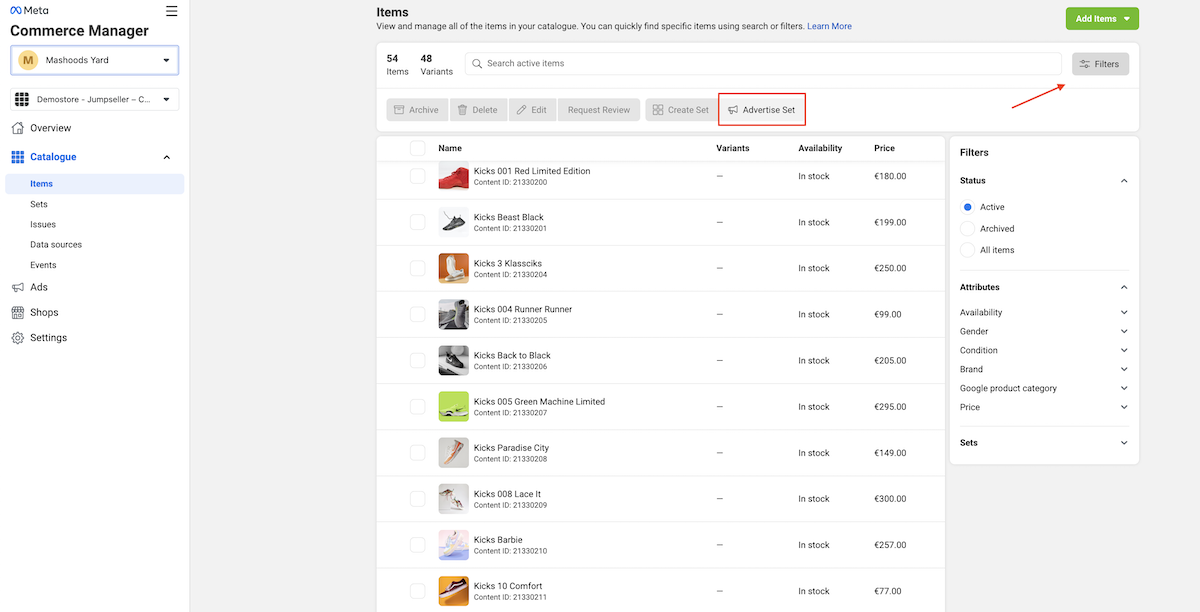Open the Add Items dropdown button
This screenshot has width=1200, height=612.
click(1102, 18)
